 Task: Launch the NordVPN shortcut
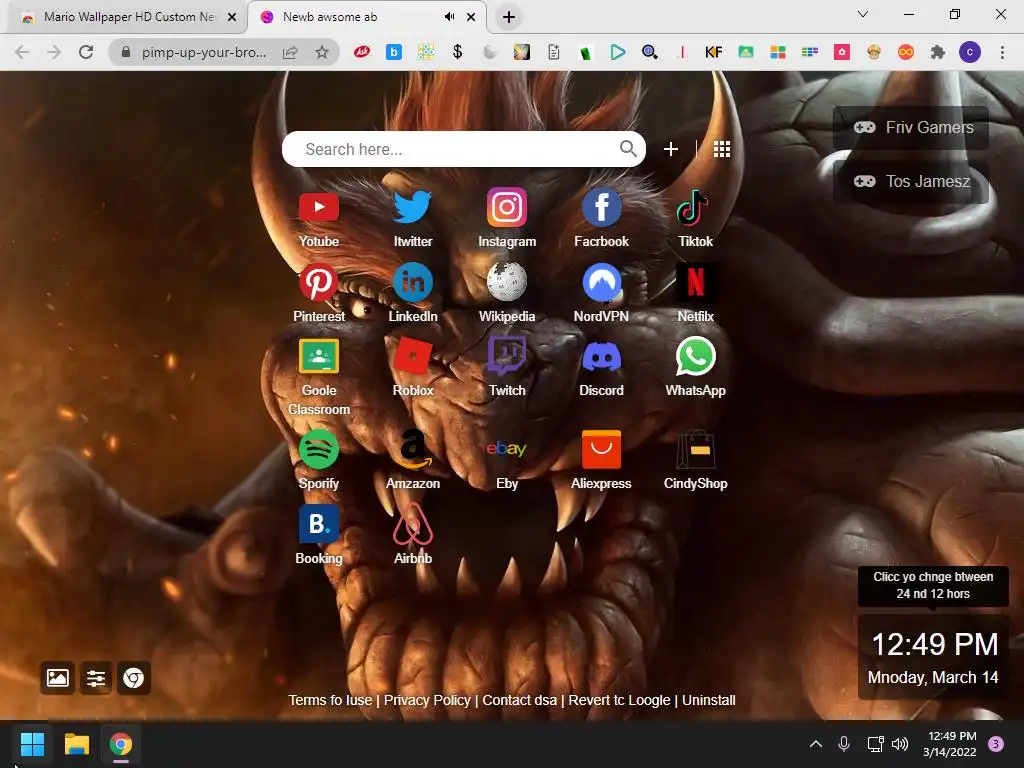(601, 283)
